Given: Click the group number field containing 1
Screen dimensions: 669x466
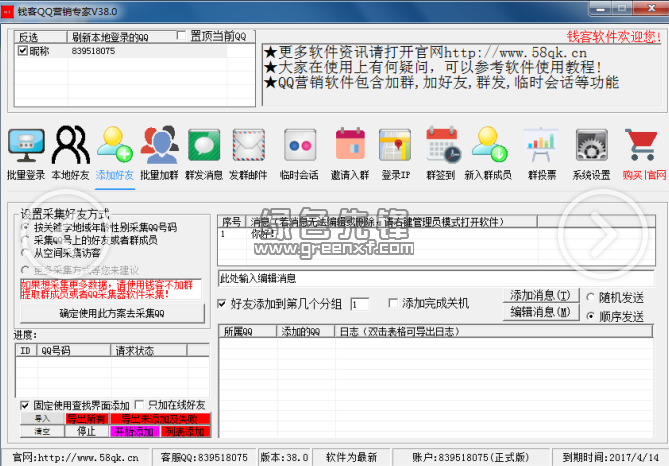Looking at the screenshot, I should (359, 304).
